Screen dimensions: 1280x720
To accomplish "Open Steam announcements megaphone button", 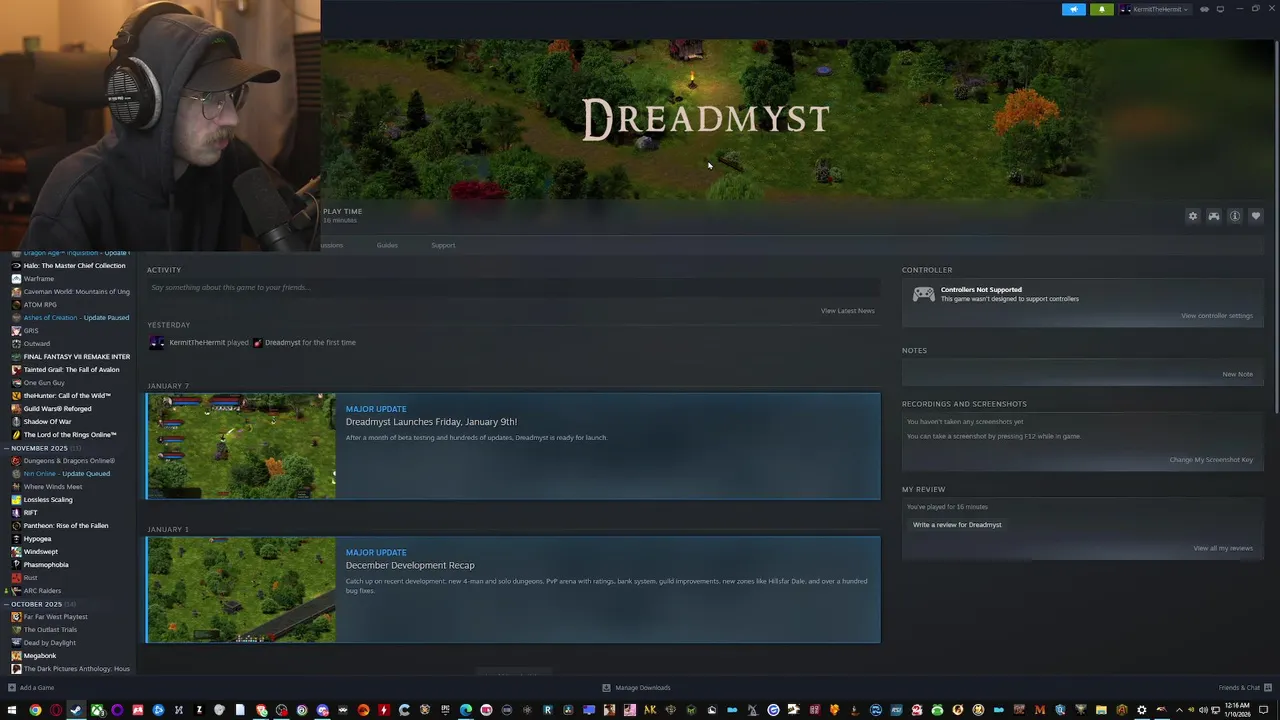I will click(1074, 9).
